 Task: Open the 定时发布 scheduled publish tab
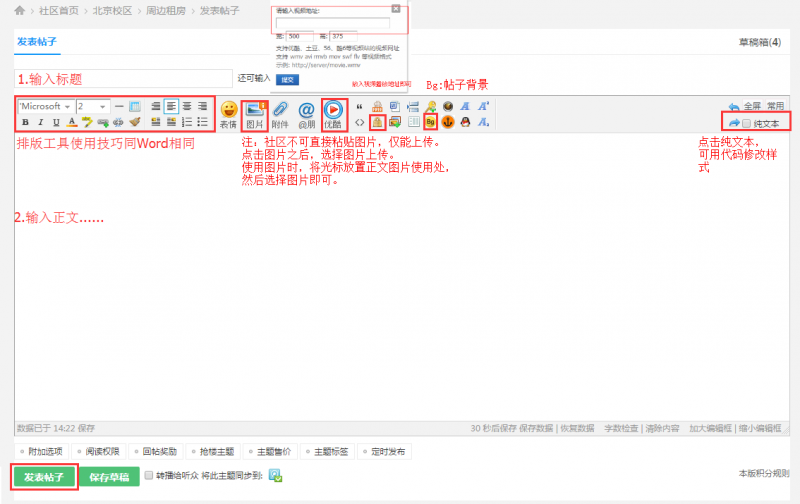pyautogui.click(x=384, y=451)
